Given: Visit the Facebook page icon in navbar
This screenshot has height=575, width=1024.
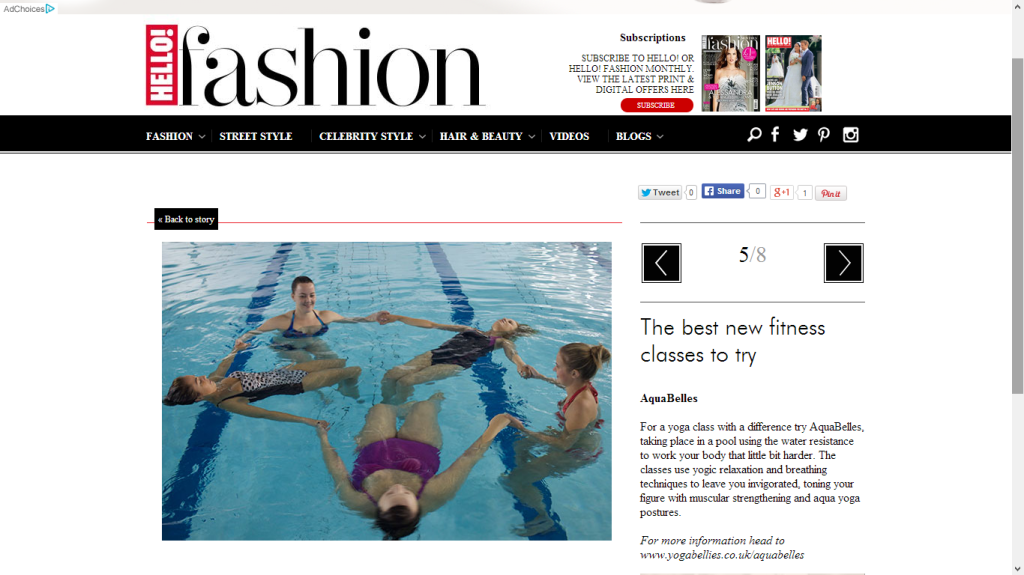Looking at the screenshot, I should (775, 135).
